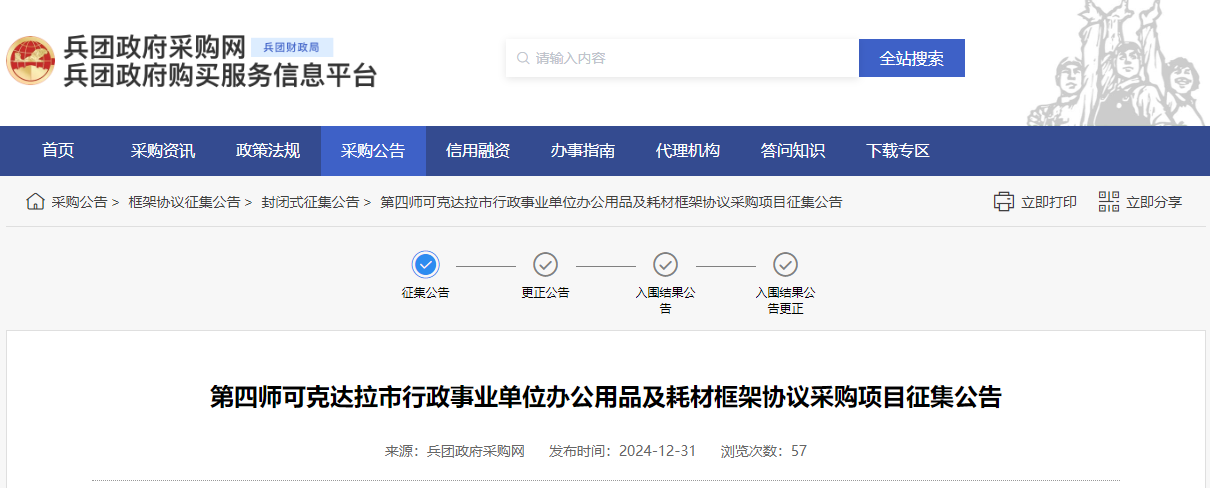Open the 下载专区 nav item
The image size is (1210, 488).
point(898,151)
